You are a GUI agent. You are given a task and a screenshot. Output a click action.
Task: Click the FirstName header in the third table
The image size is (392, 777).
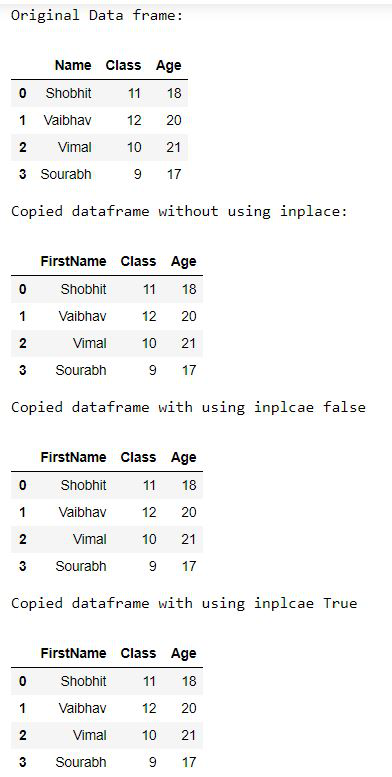point(73,457)
